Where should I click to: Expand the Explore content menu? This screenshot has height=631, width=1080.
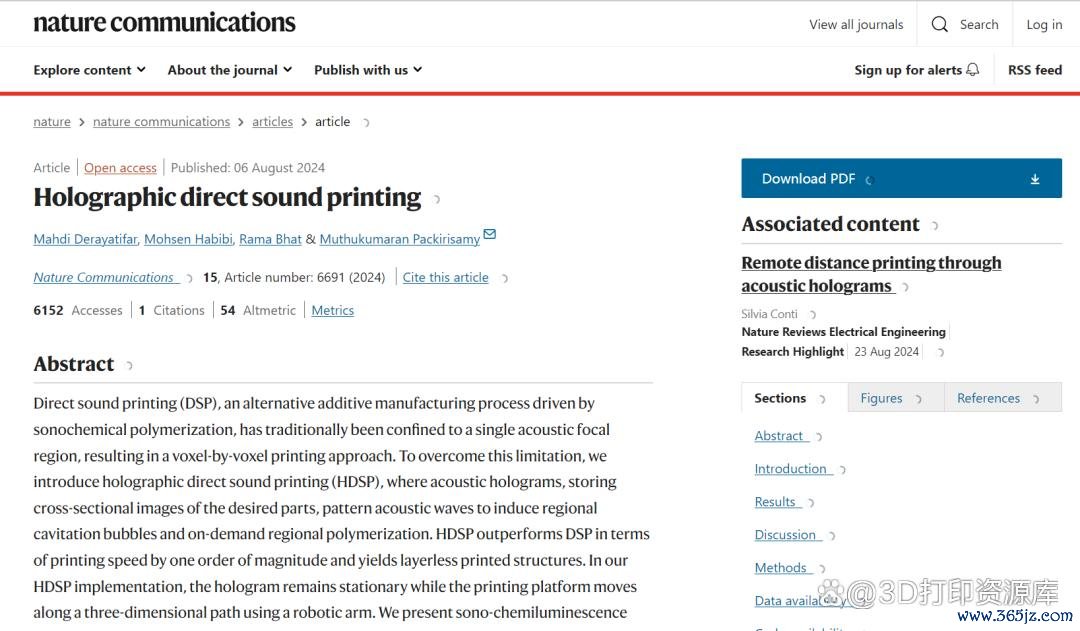[89, 70]
